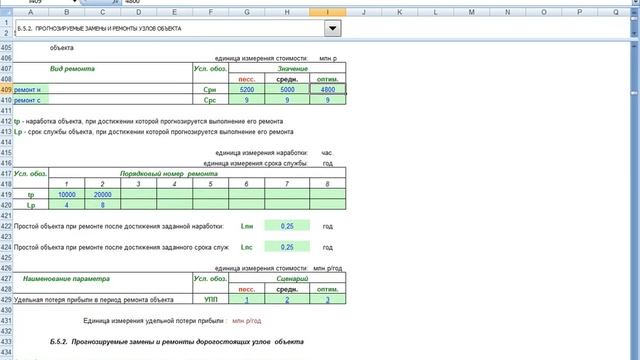This screenshot has width=640, height=360.
Task: Click empty Lp cell for repair number 8
Action: [x=328, y=205]
